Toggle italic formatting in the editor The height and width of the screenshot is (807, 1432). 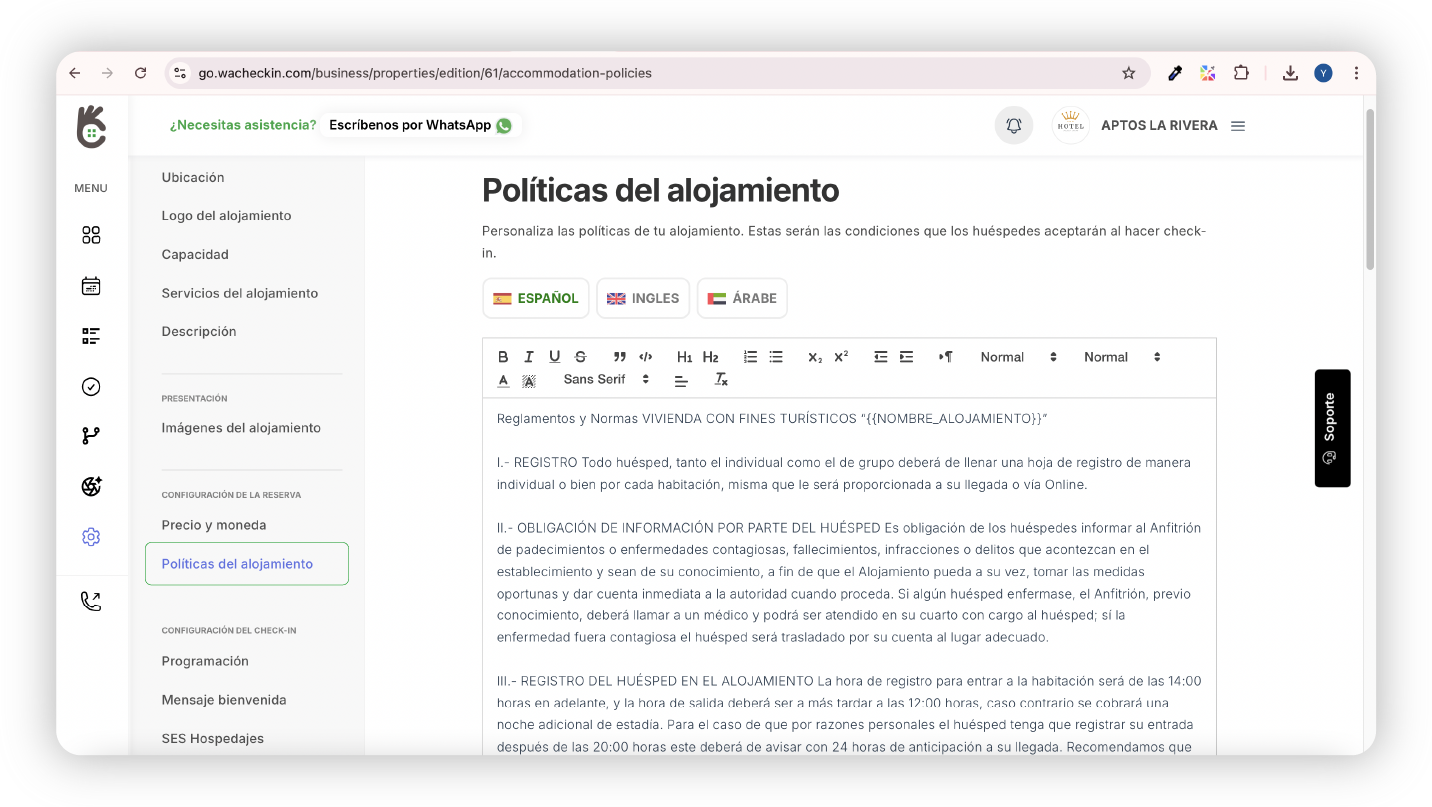coord(529,357)
